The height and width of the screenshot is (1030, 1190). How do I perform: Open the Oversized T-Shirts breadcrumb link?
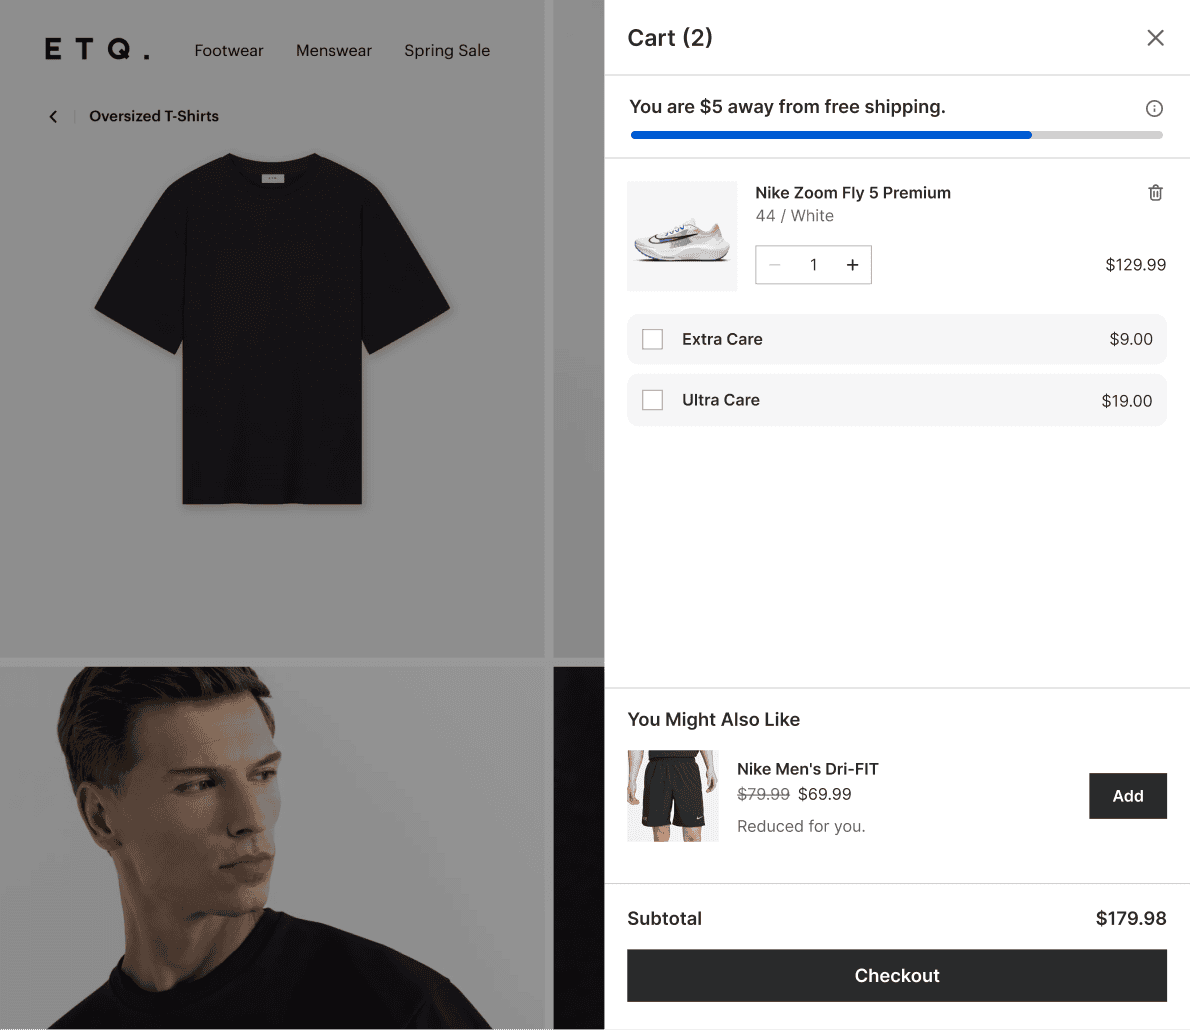point(154,116)
